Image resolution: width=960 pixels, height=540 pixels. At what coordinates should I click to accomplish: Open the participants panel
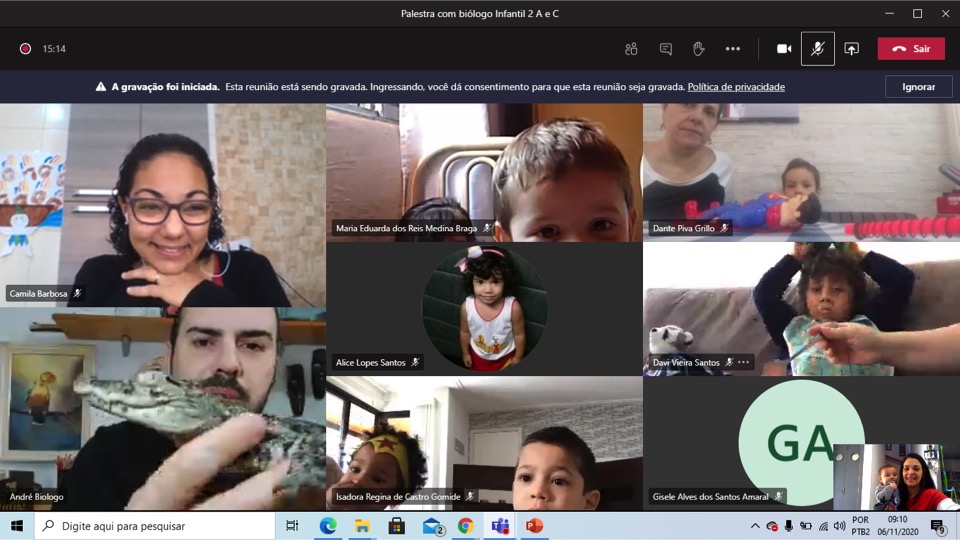(631, 49)
